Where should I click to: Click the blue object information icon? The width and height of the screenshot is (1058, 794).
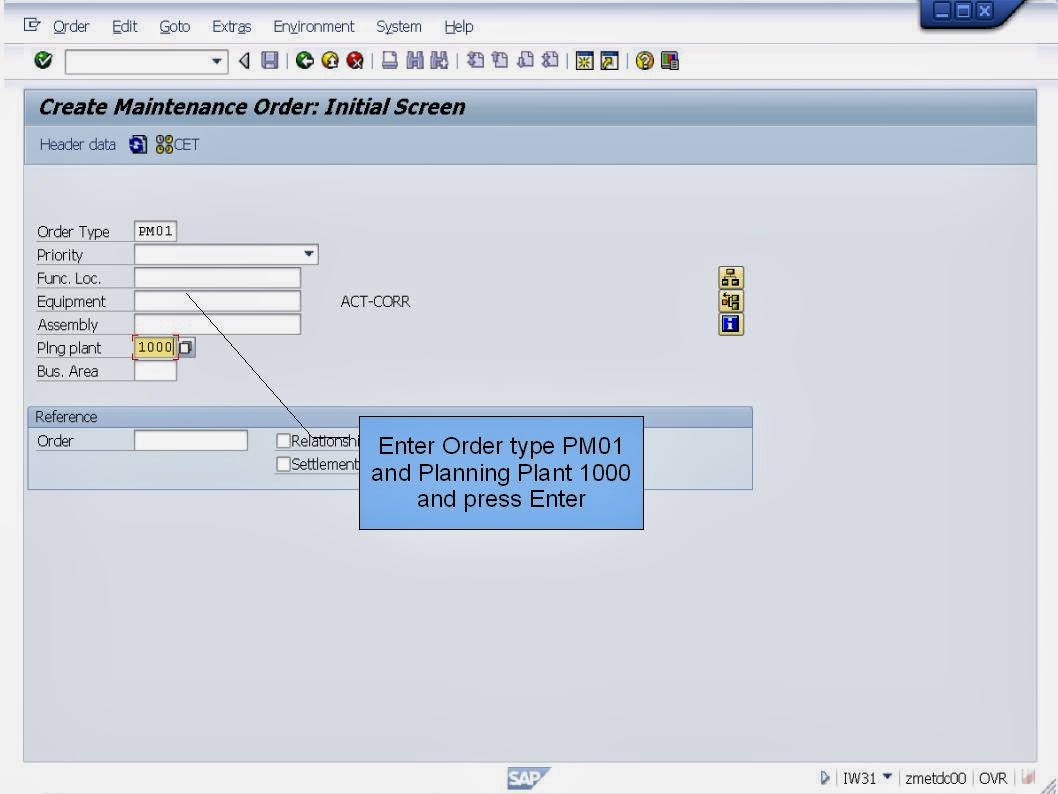click(x=730, y=324)
